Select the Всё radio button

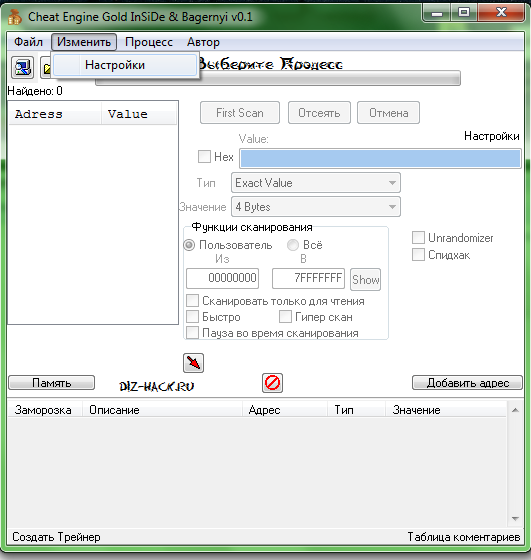[293, 245]
